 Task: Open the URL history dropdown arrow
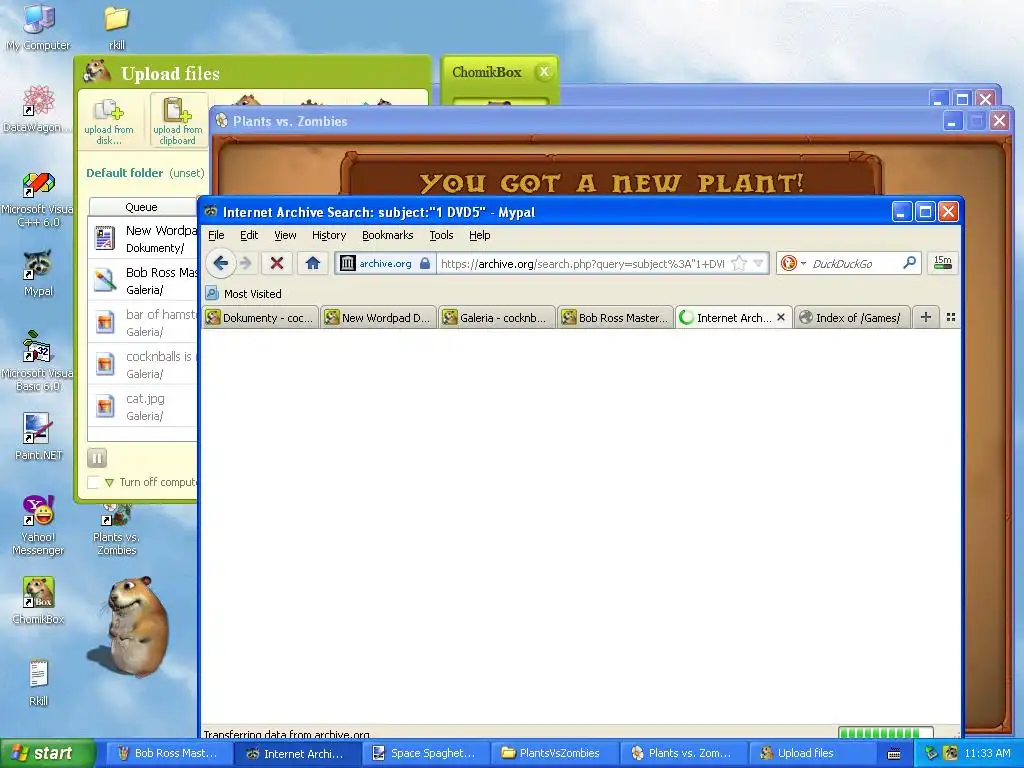[758, 263]
